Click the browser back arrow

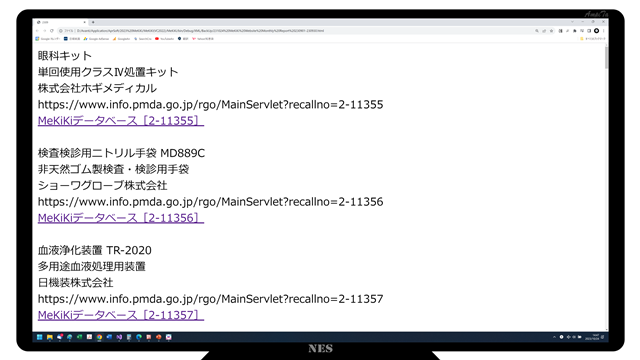[37, 31]
